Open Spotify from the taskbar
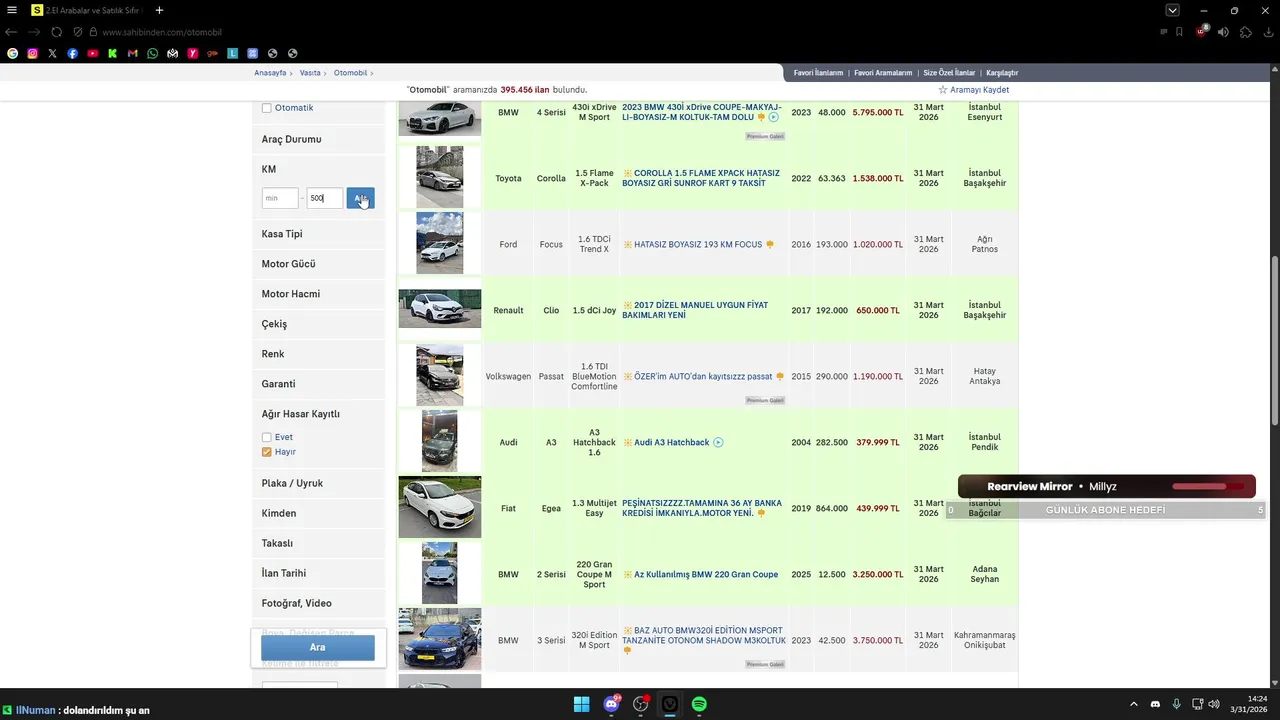1280x720 pixels. coord(699,704)
